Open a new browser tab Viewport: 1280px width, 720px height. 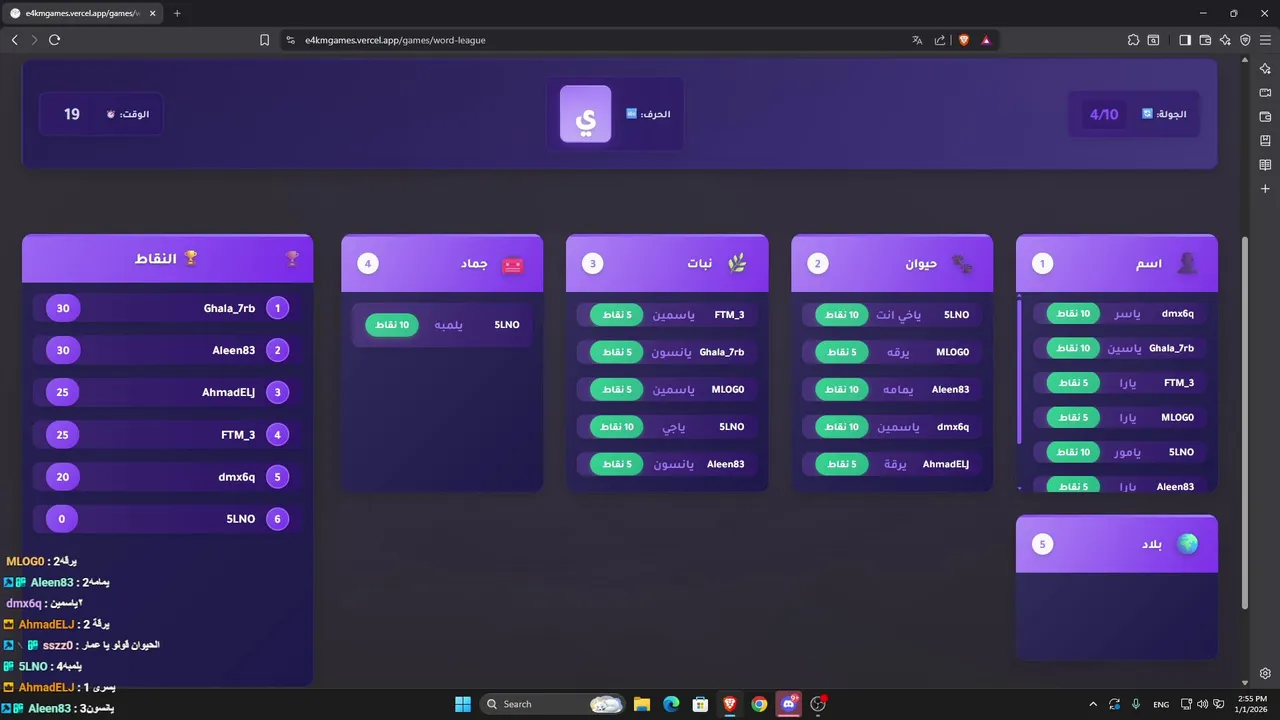click(177, 13)
